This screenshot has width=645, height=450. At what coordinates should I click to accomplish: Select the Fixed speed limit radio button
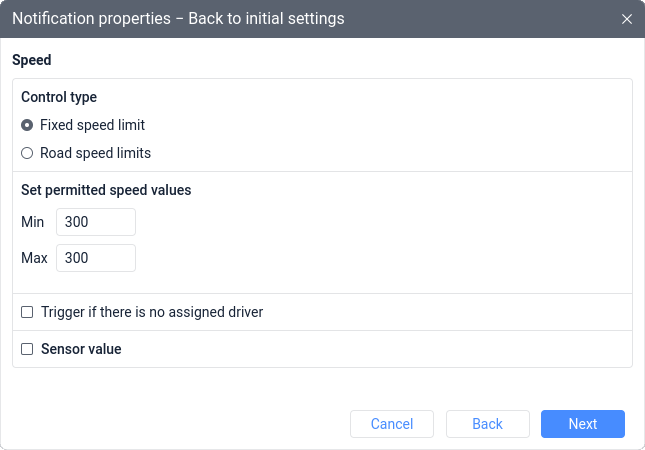(27, 125)
